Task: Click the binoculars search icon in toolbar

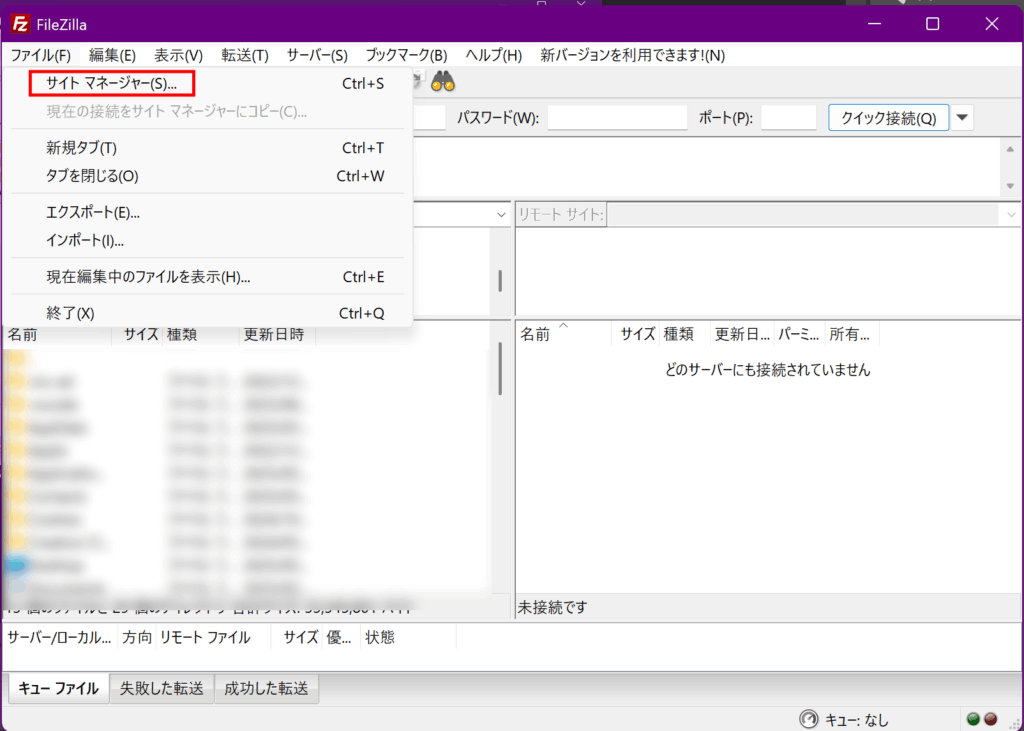Action: [443, 82]
